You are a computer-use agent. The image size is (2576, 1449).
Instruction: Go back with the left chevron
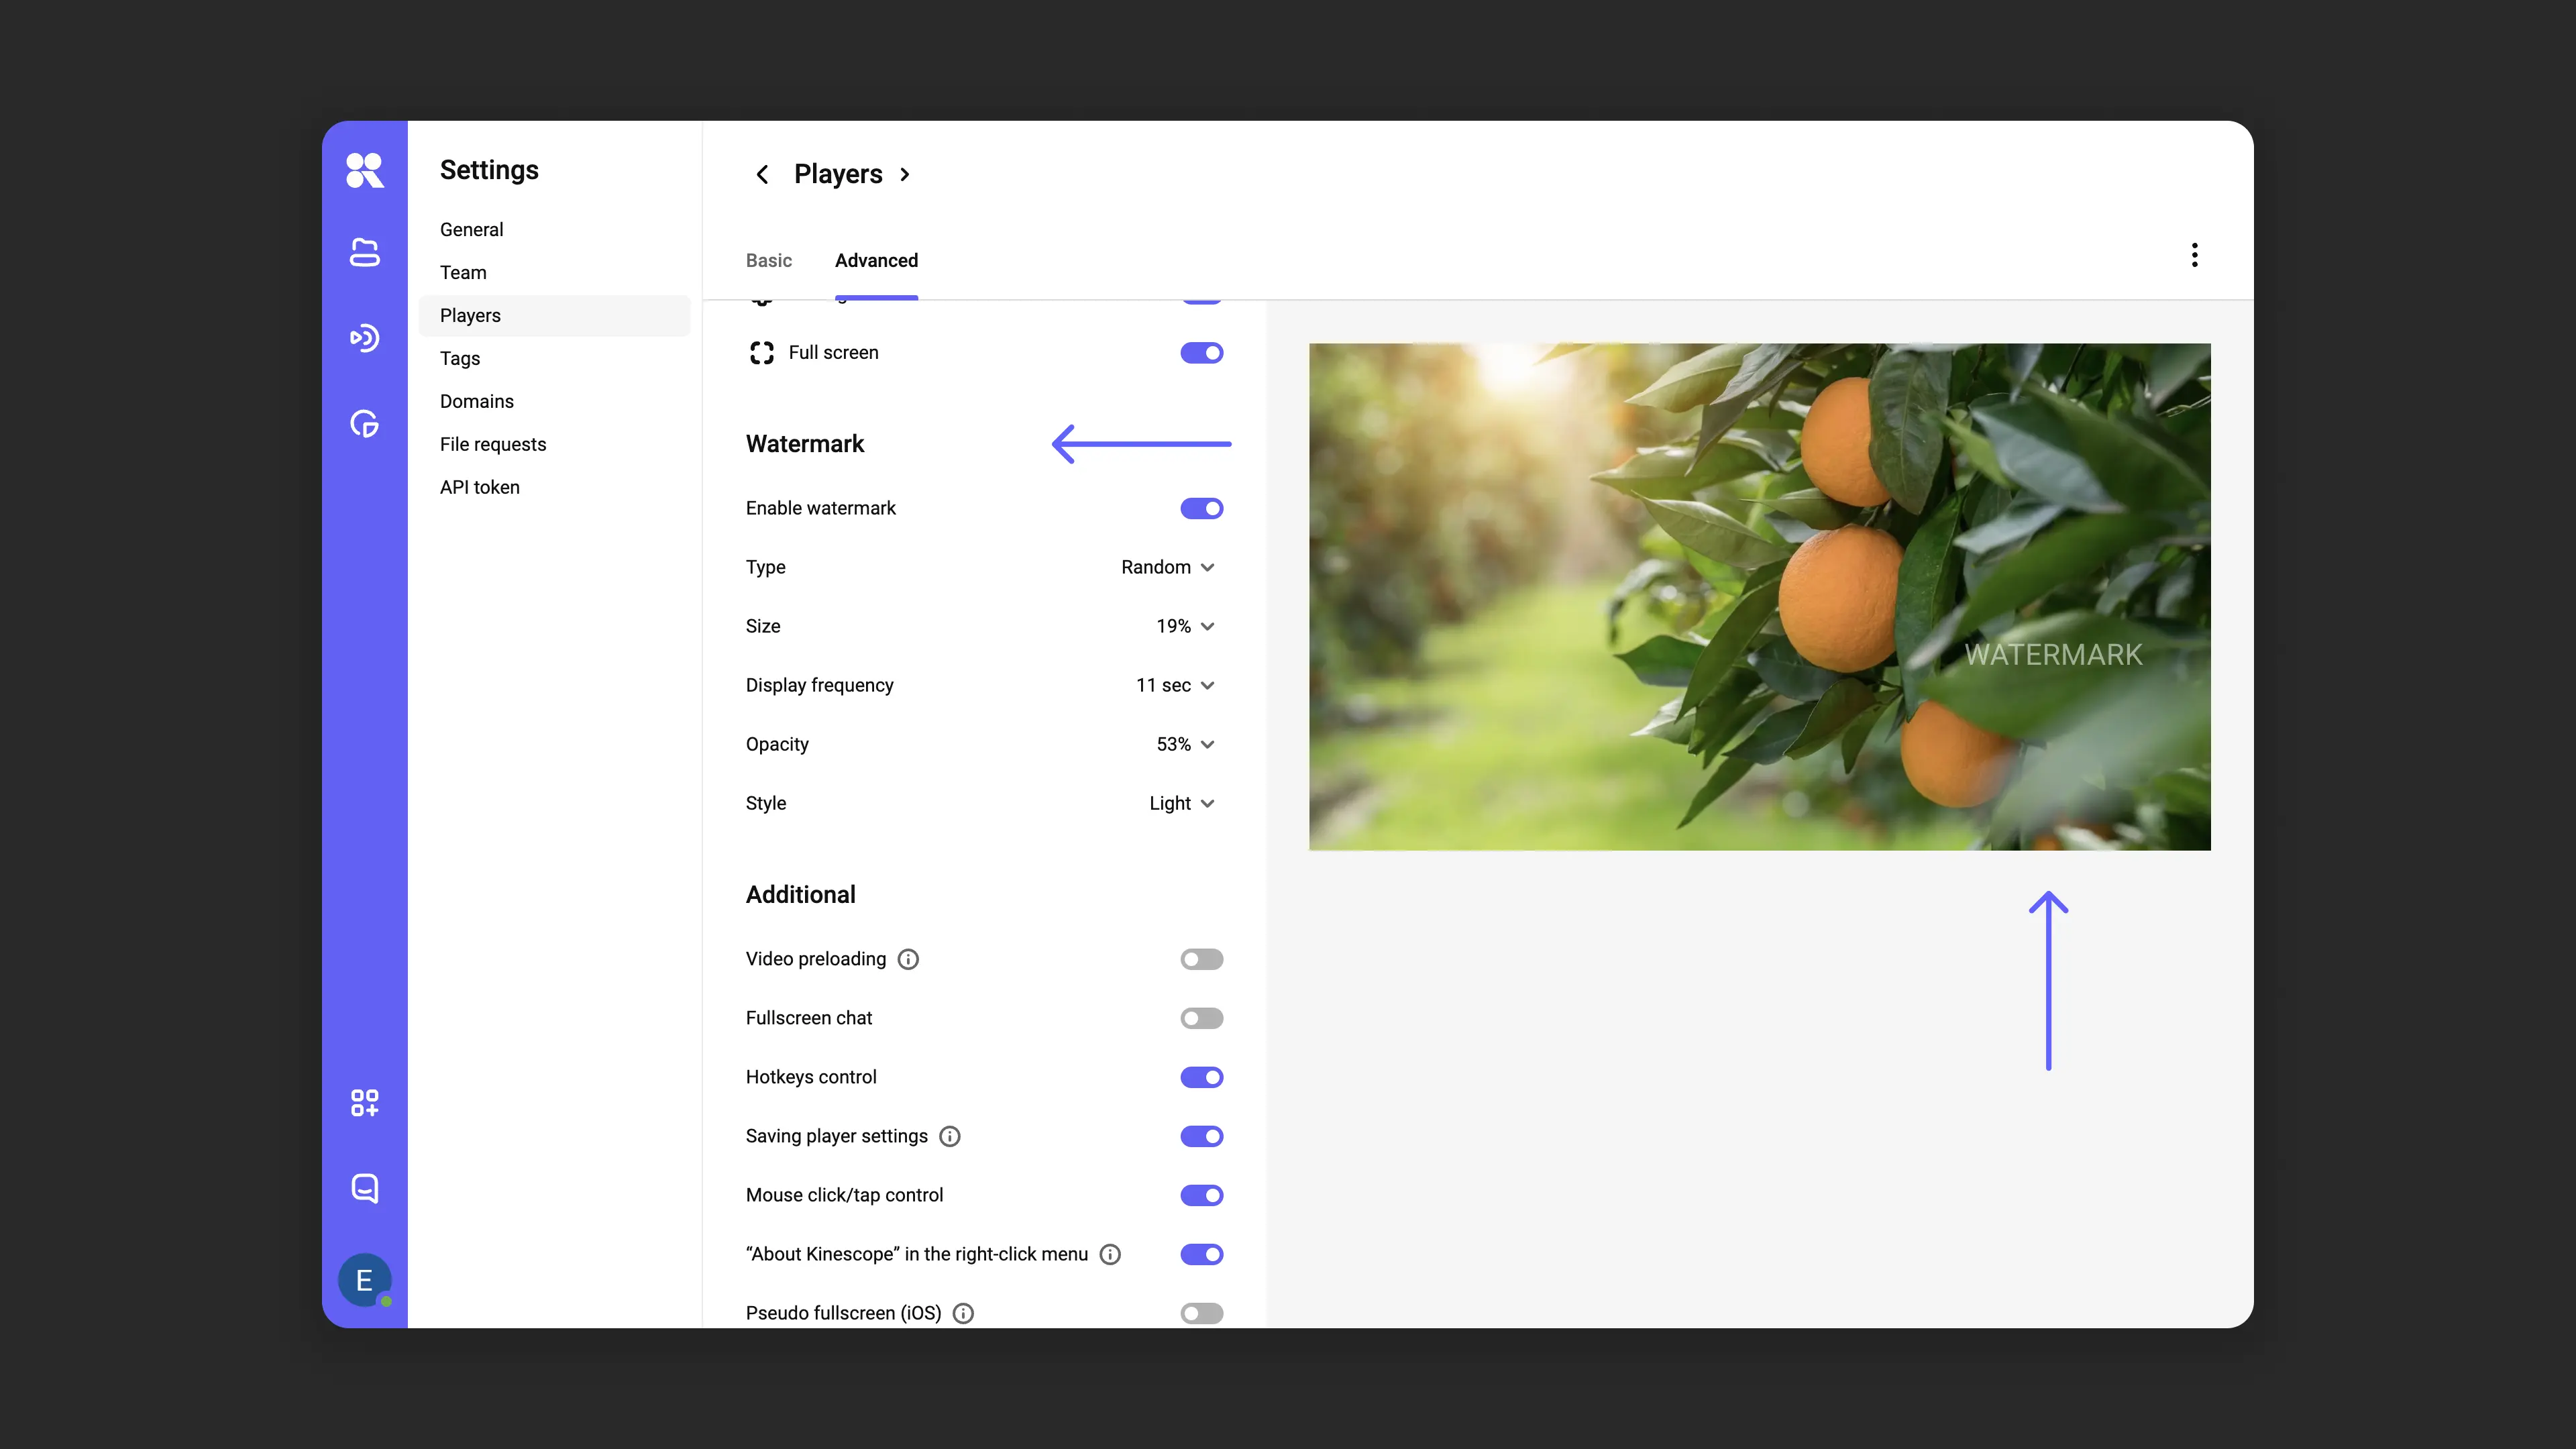click(762, 174)
